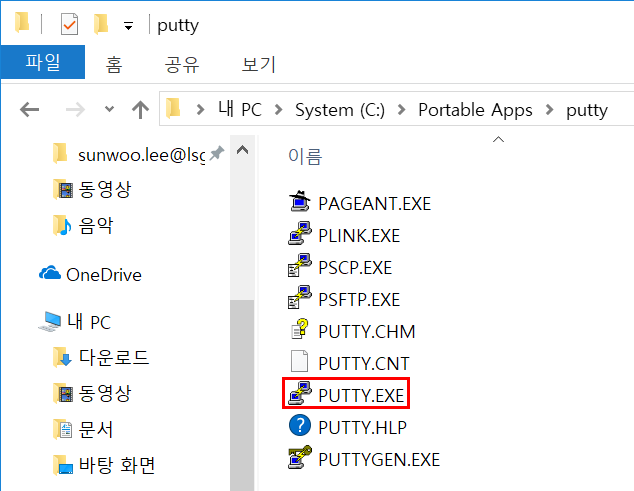The height and width of the screenshot is (491, 634).
Task: Go forward with the right arrow
Action: (75, 109)
